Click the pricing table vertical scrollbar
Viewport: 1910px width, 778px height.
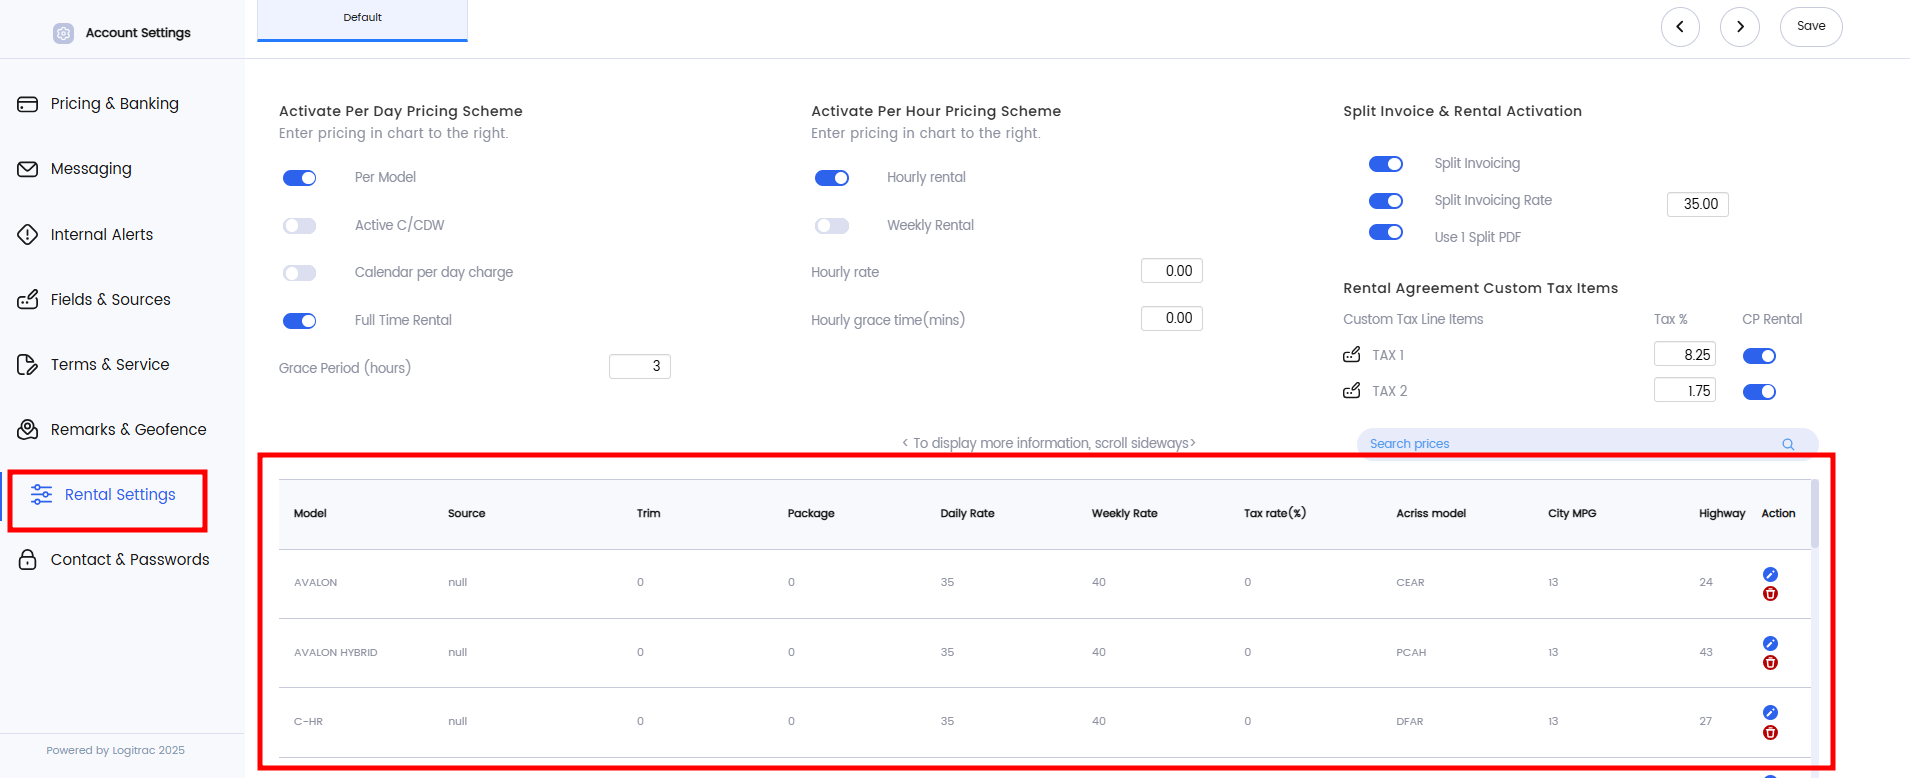1814,514
